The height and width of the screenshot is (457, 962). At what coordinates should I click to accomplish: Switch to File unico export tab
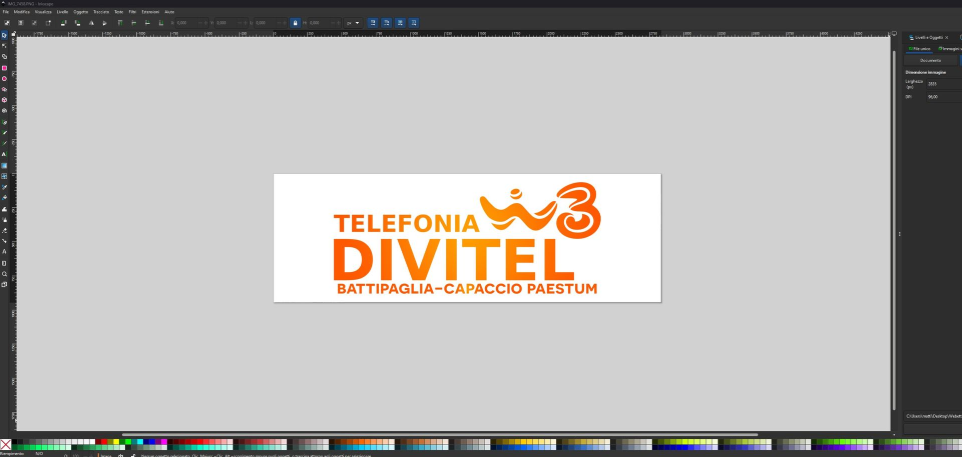tap(920, 48)
